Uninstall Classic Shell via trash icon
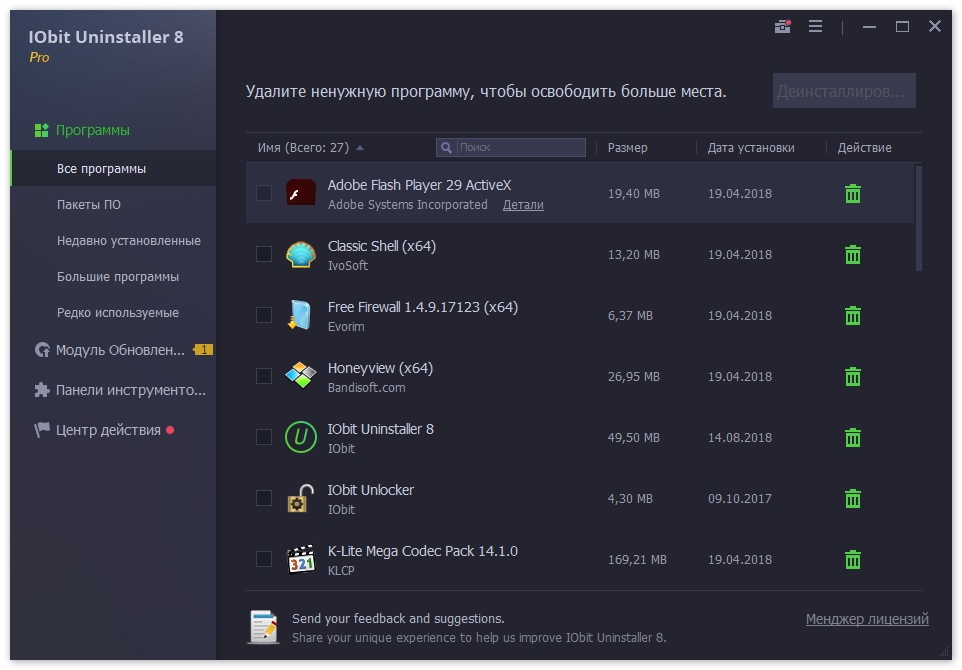Image resolution: width=962 pixels, height=670 pixels. [x=853, y=254]
